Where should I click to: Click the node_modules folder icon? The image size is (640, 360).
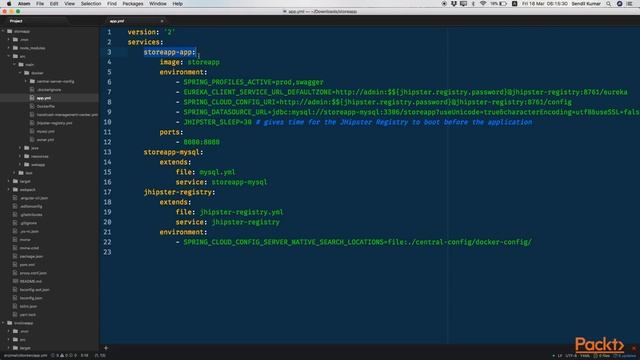(16, 48)
